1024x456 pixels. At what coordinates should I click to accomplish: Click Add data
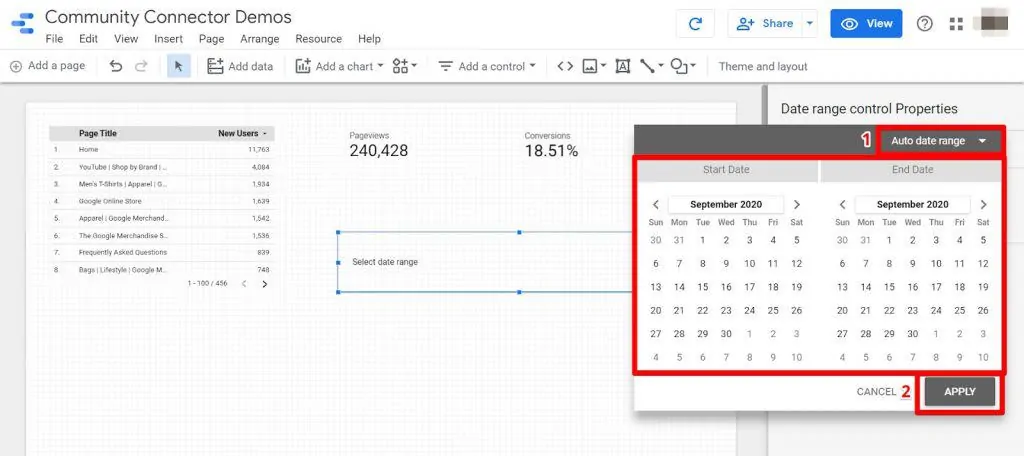[240, 66]
